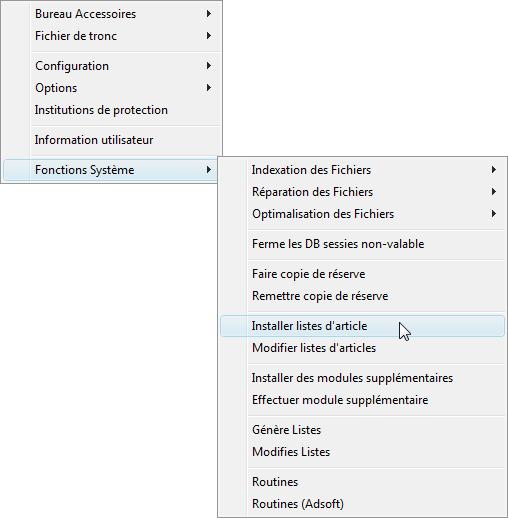Expand the Fichier de tronc submenu
Viewport: 508px width, 518px height.
point(111,36)
